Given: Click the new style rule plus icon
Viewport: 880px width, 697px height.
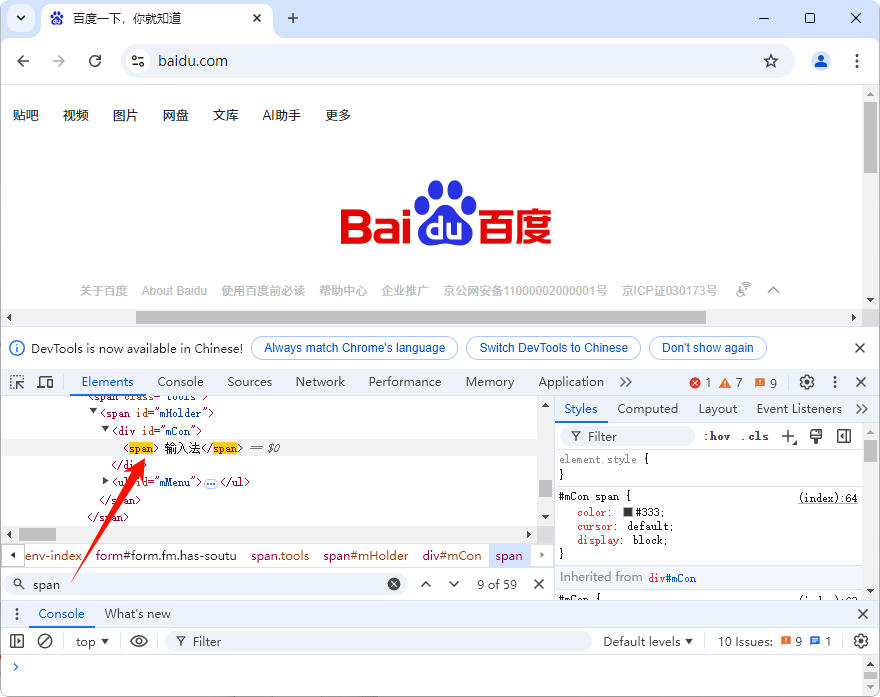Looking at the screenshot, I should [x=789, y=437].
